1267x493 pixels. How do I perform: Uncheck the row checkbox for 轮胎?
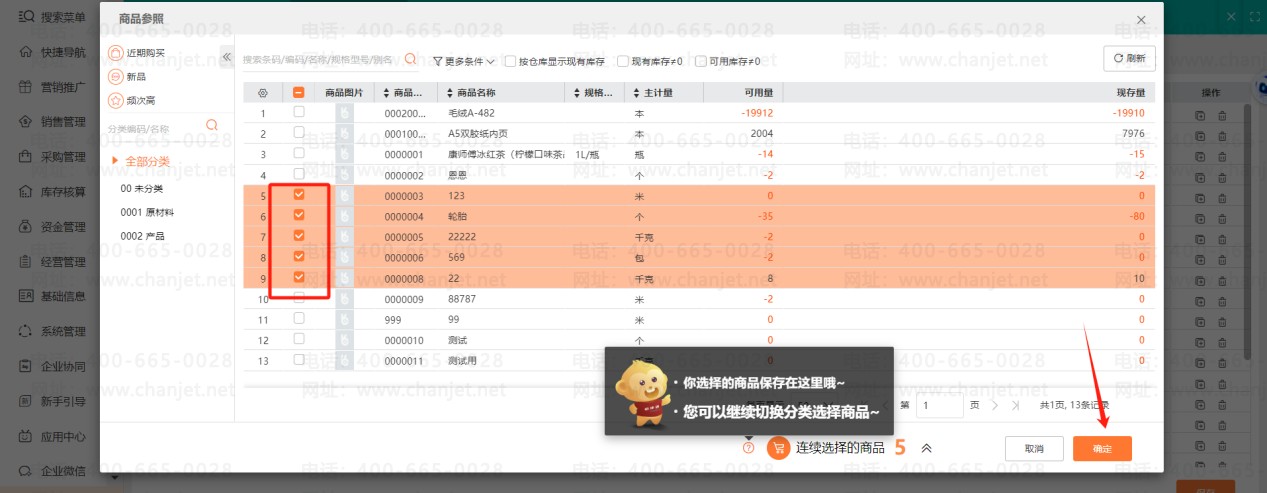tap(299, 215)
